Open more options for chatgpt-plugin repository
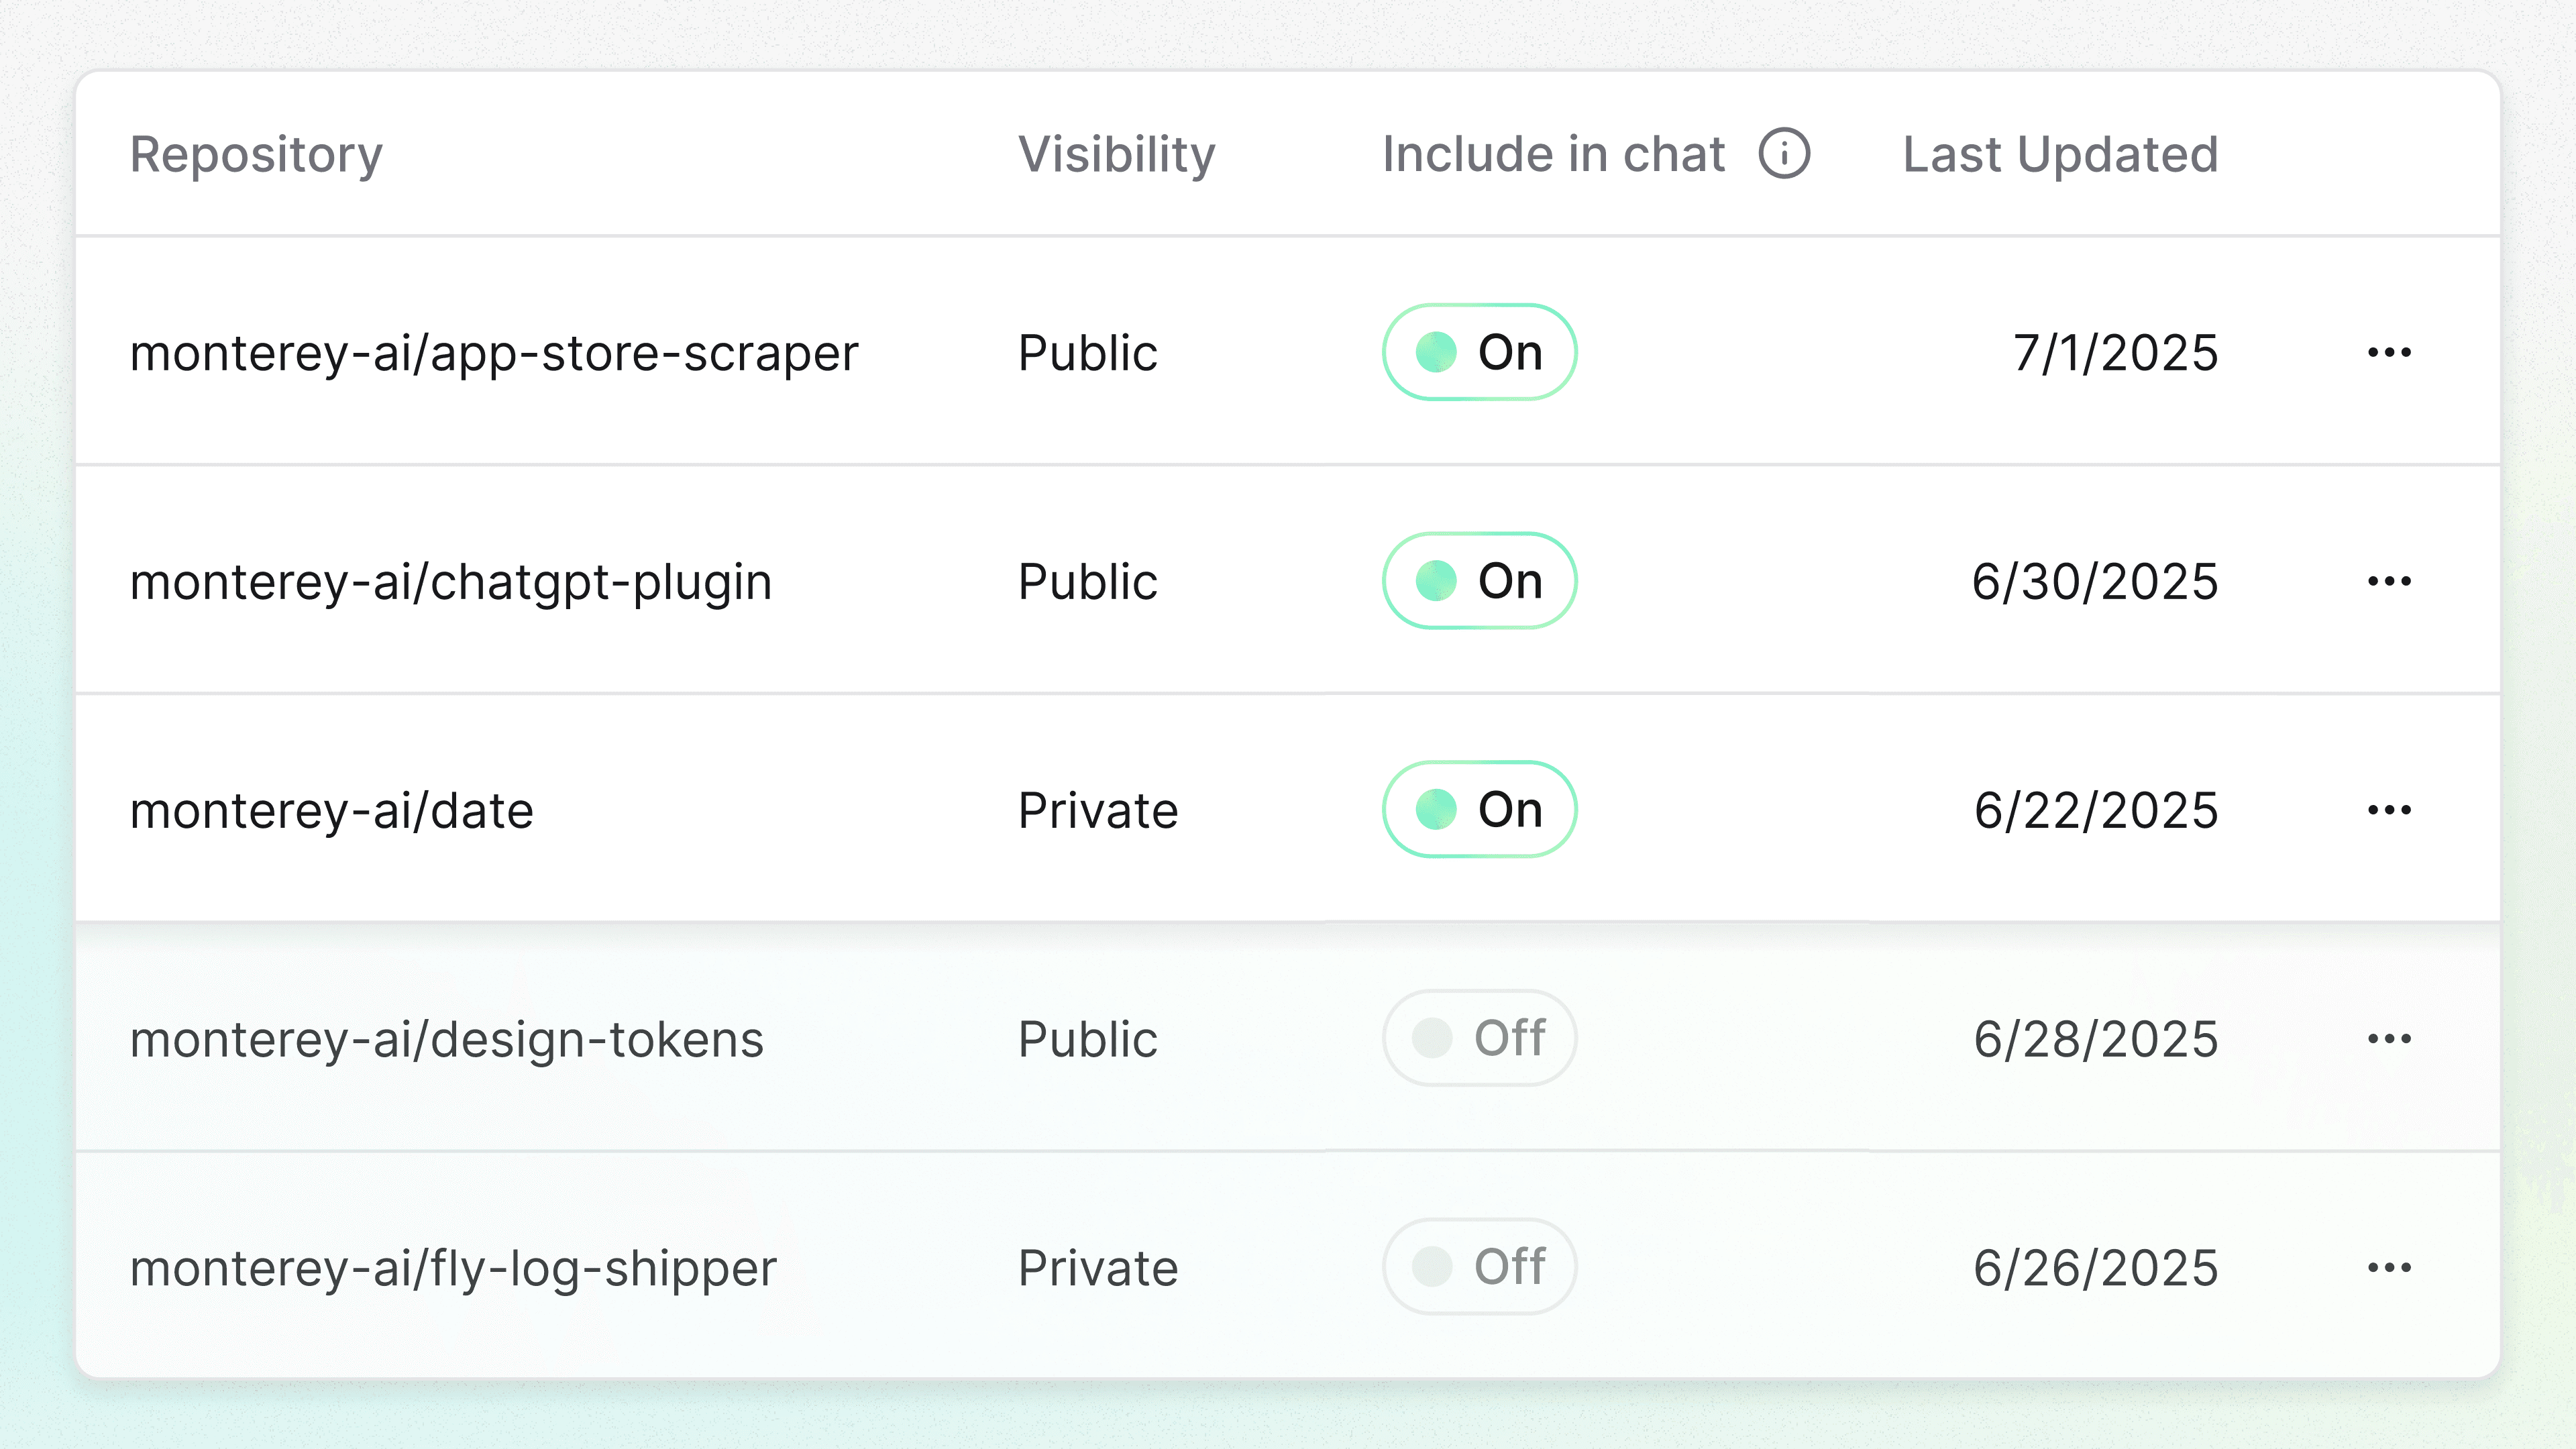This screenshot has width=2576, height=1449. click(2389, 581)
